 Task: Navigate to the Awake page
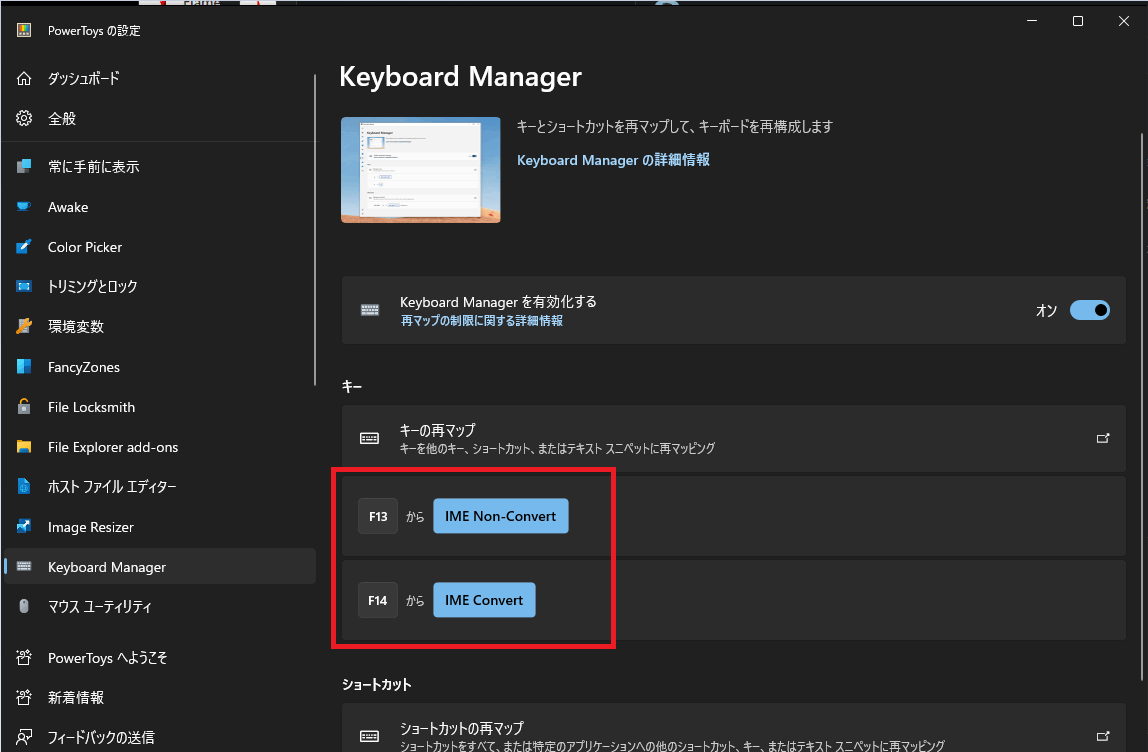pos(160,207)
